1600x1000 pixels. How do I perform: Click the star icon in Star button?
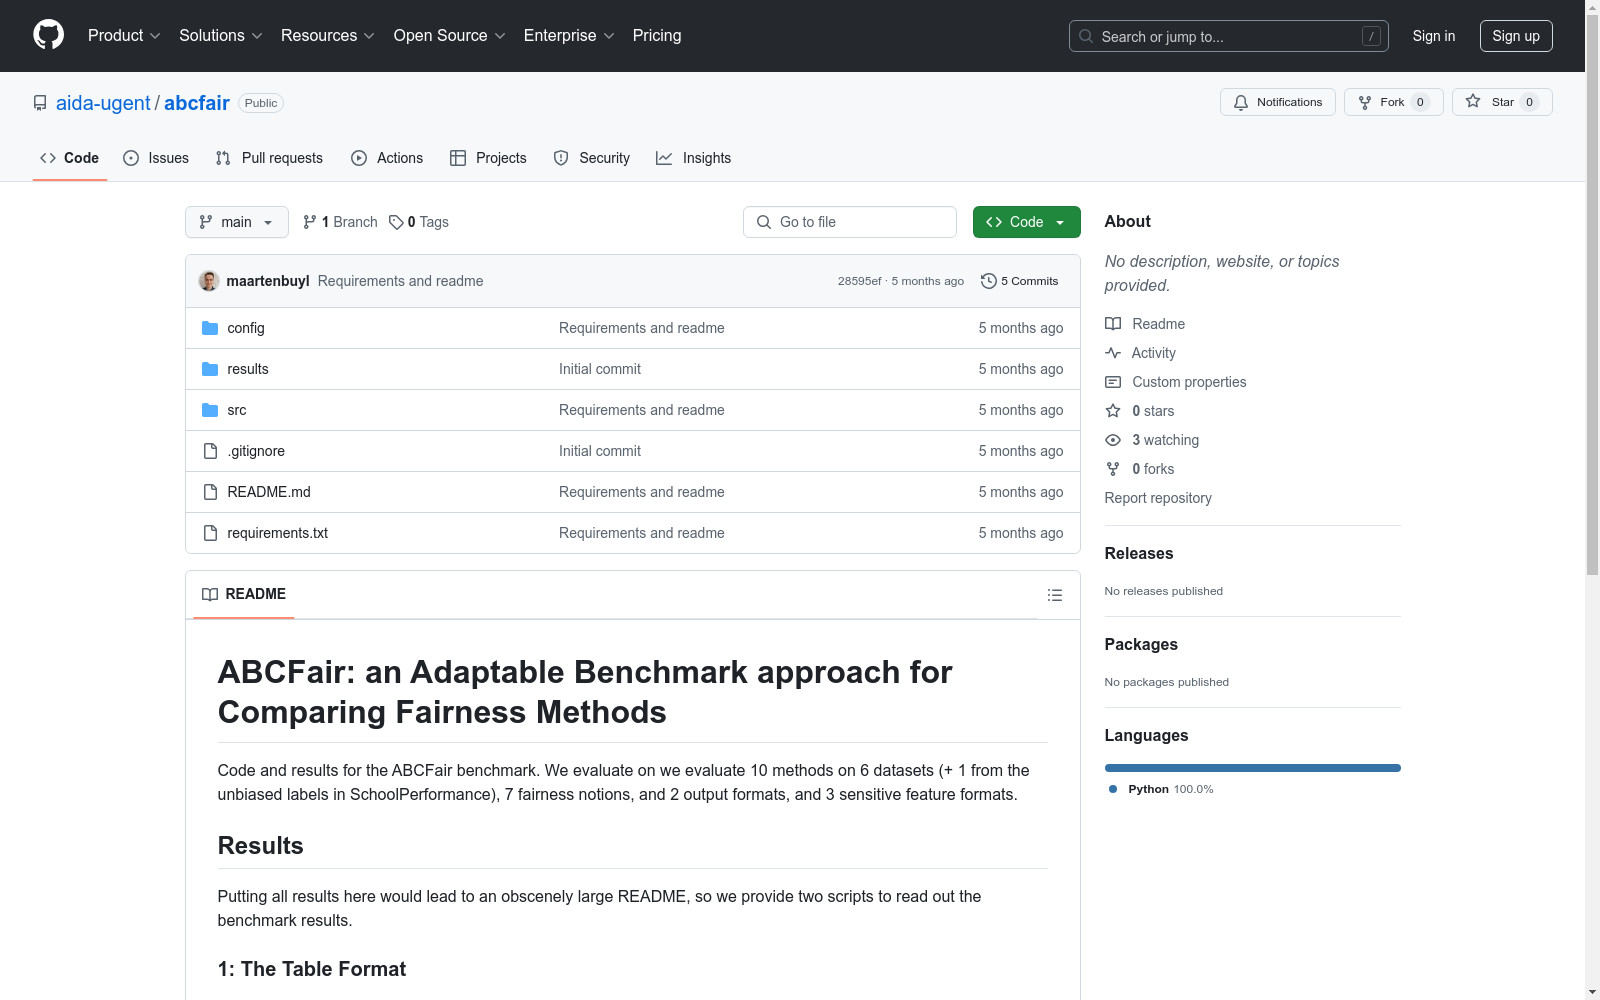tap(1473, 101)
